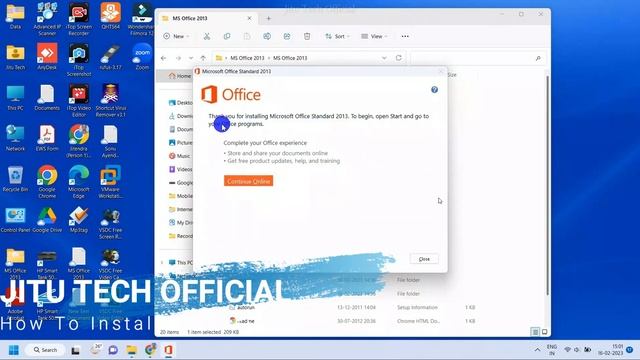Viewport: 640px width, 360px height.
Task: Open the Zoom desktop icon
Action: tap(142, 57)
